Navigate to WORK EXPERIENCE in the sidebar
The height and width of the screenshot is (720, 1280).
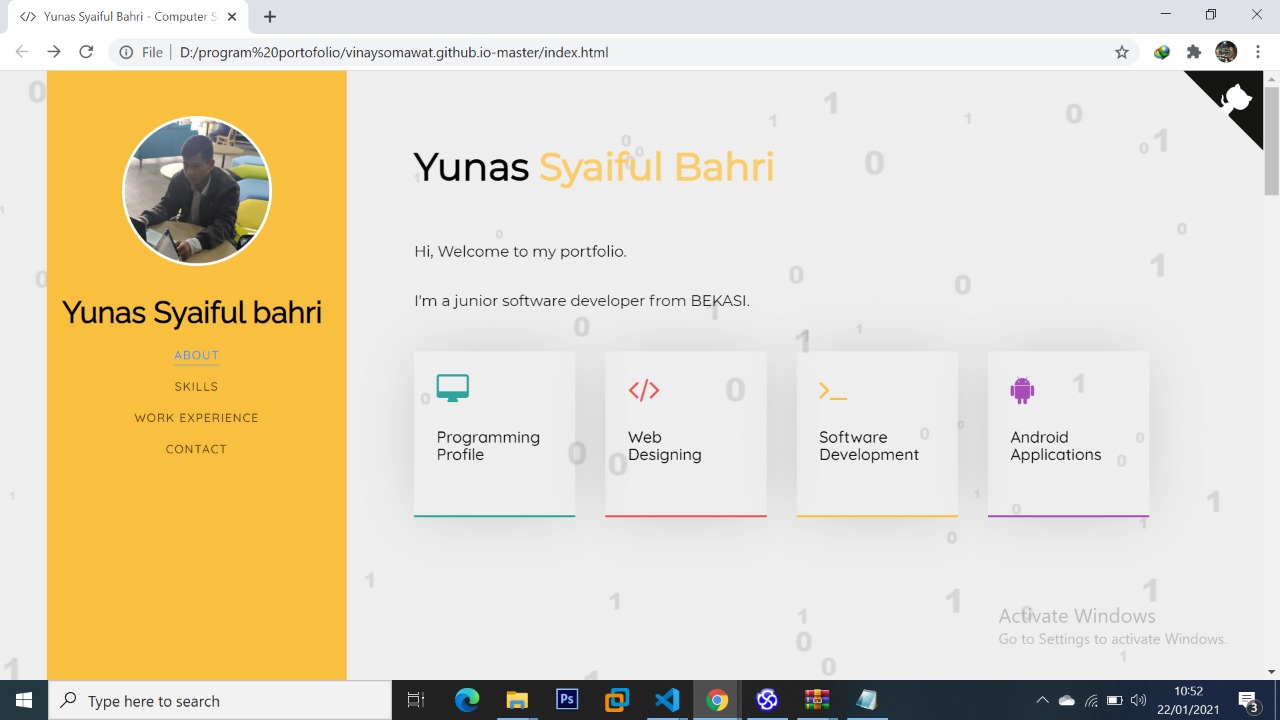pos(196,418)
